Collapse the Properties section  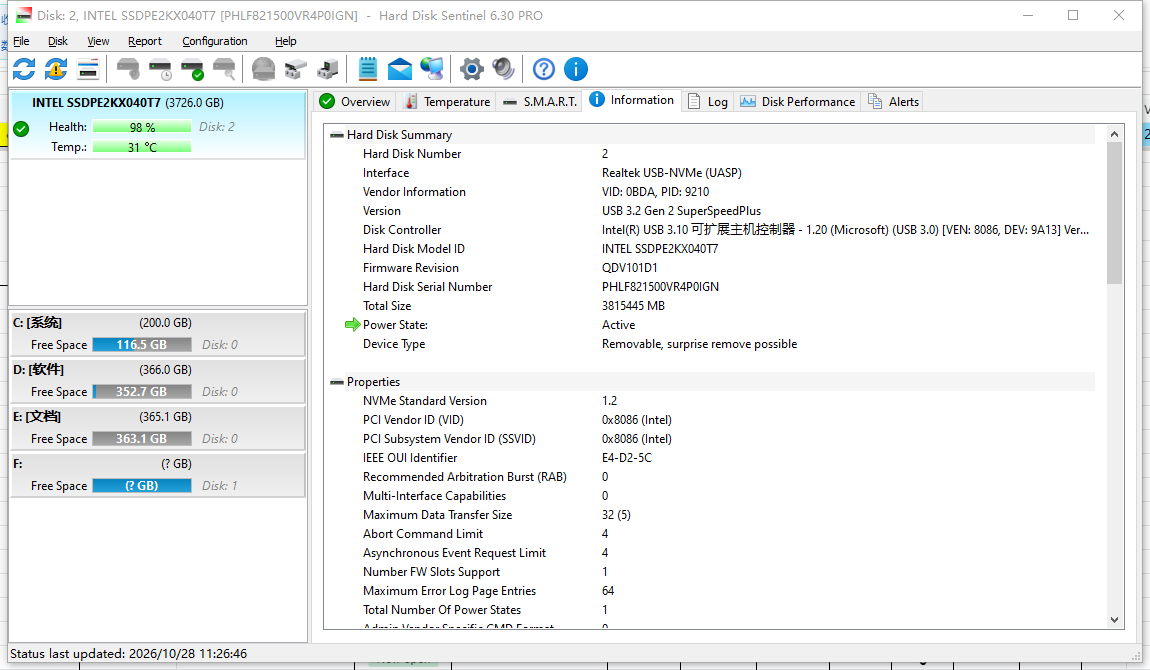(337, 382)
